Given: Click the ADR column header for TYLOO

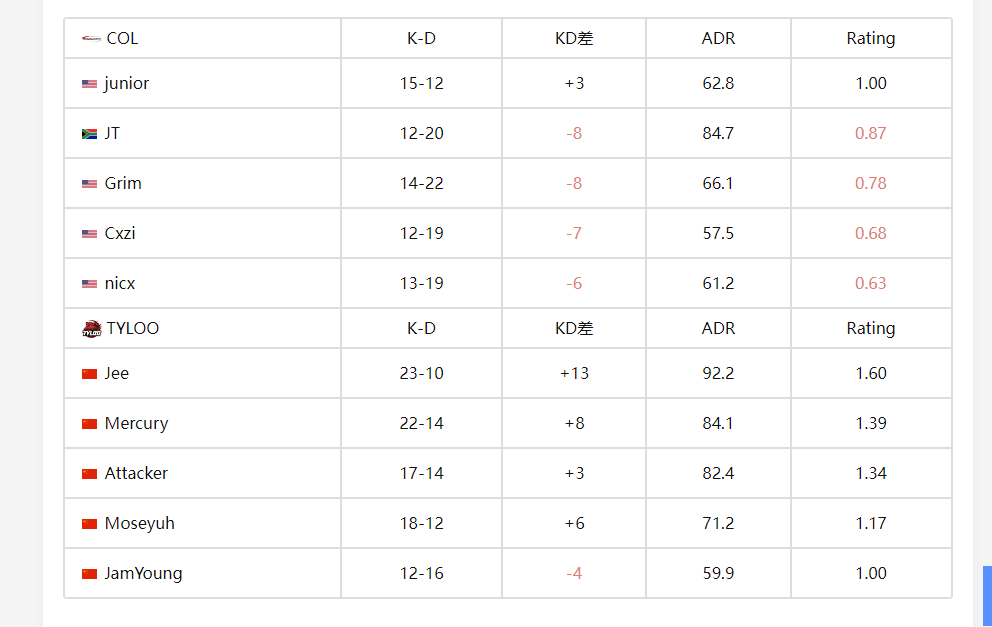Looking at the screenshot, I should click(x=718, y=328).
